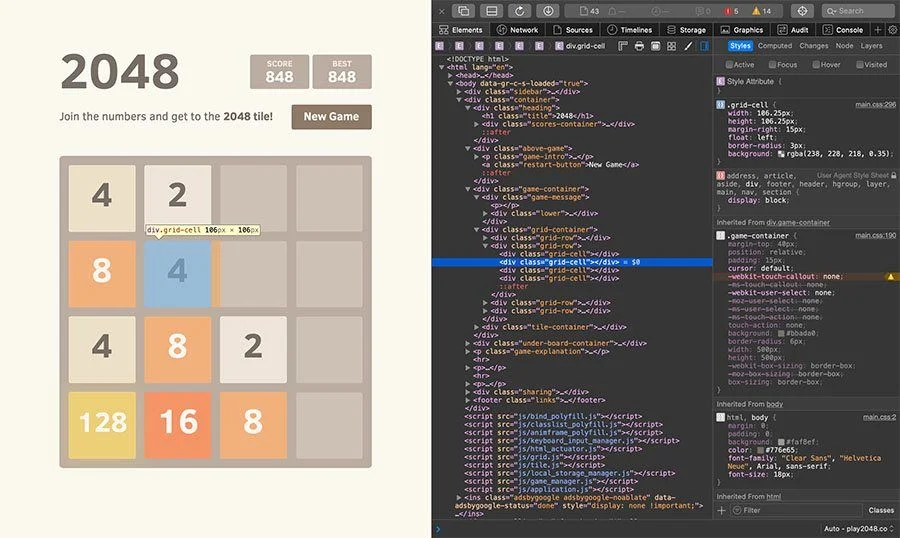Click the reload page icon in inspector toolbar
900x538 pixels.
(519, 11)
